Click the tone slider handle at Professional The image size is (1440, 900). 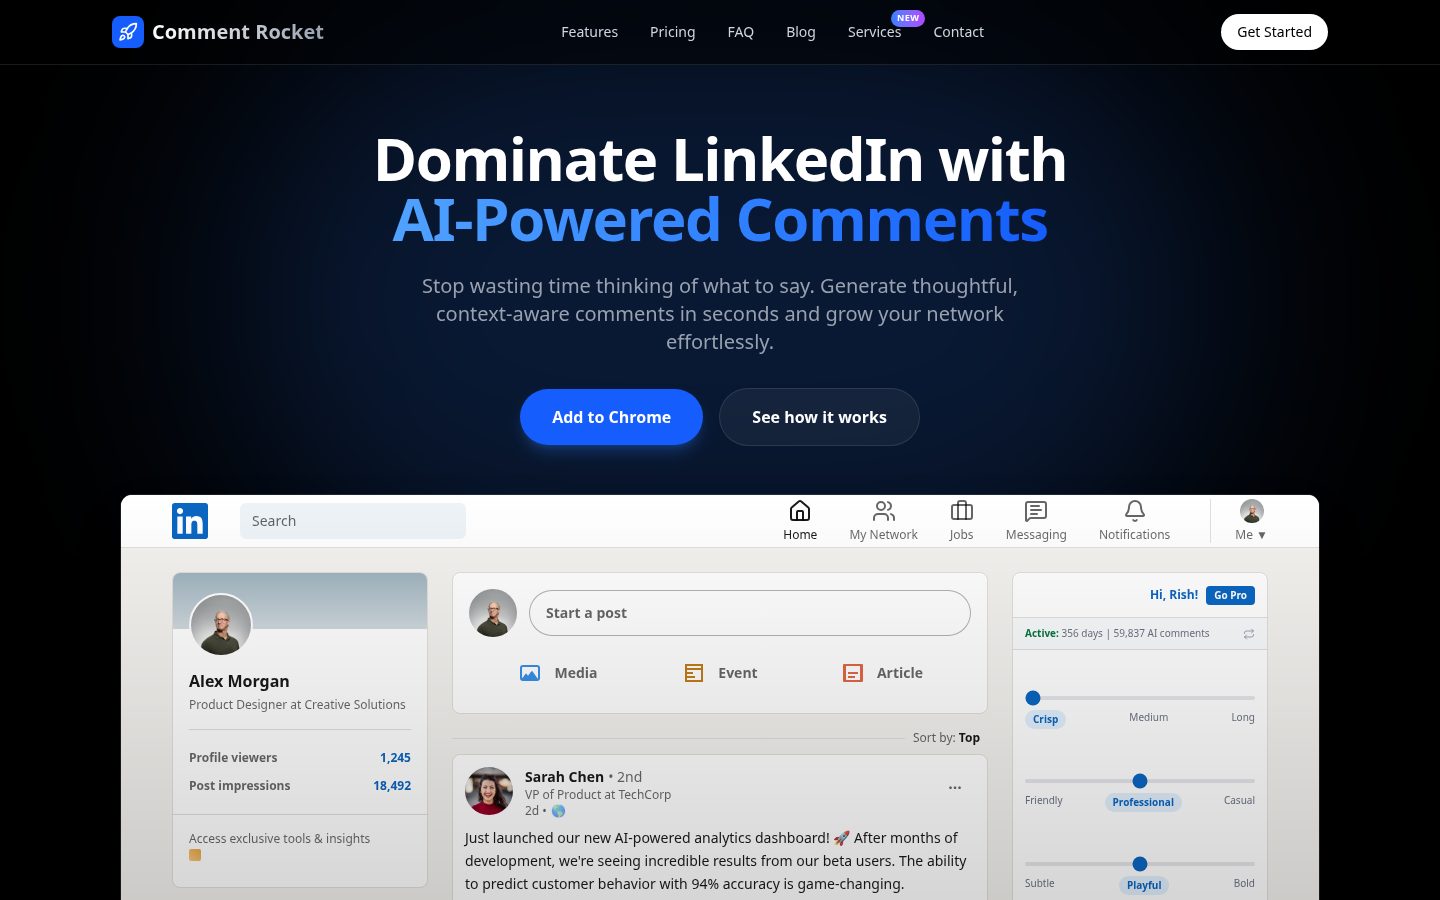[x=1140, y=781]
